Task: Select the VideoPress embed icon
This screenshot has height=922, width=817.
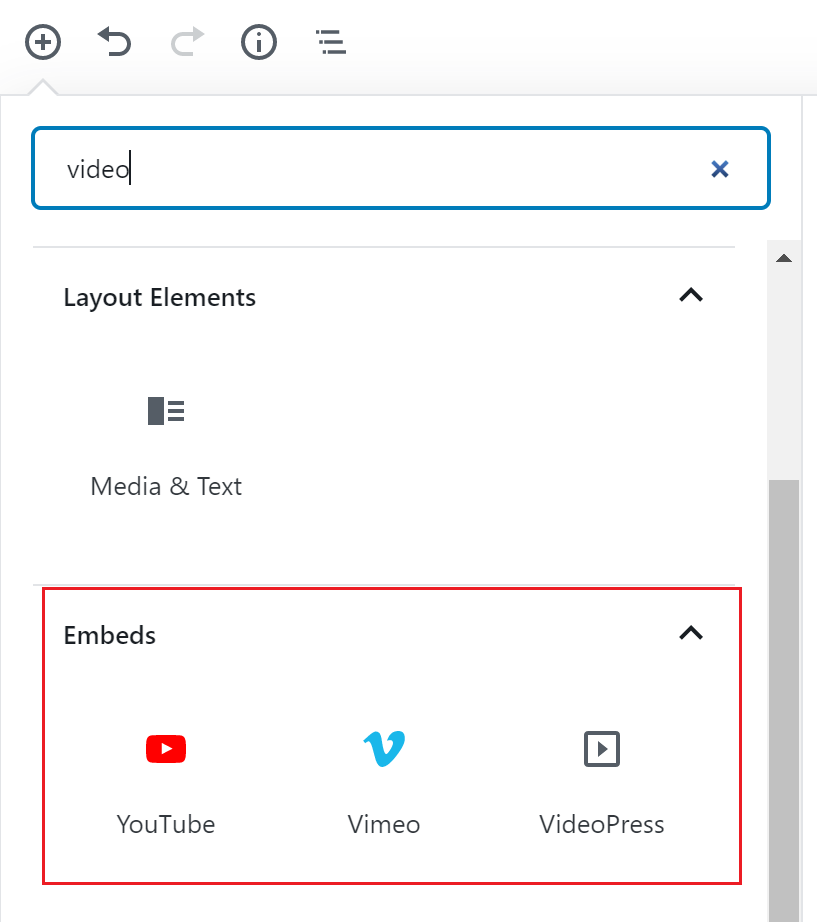Action: [x=602, y=749]
